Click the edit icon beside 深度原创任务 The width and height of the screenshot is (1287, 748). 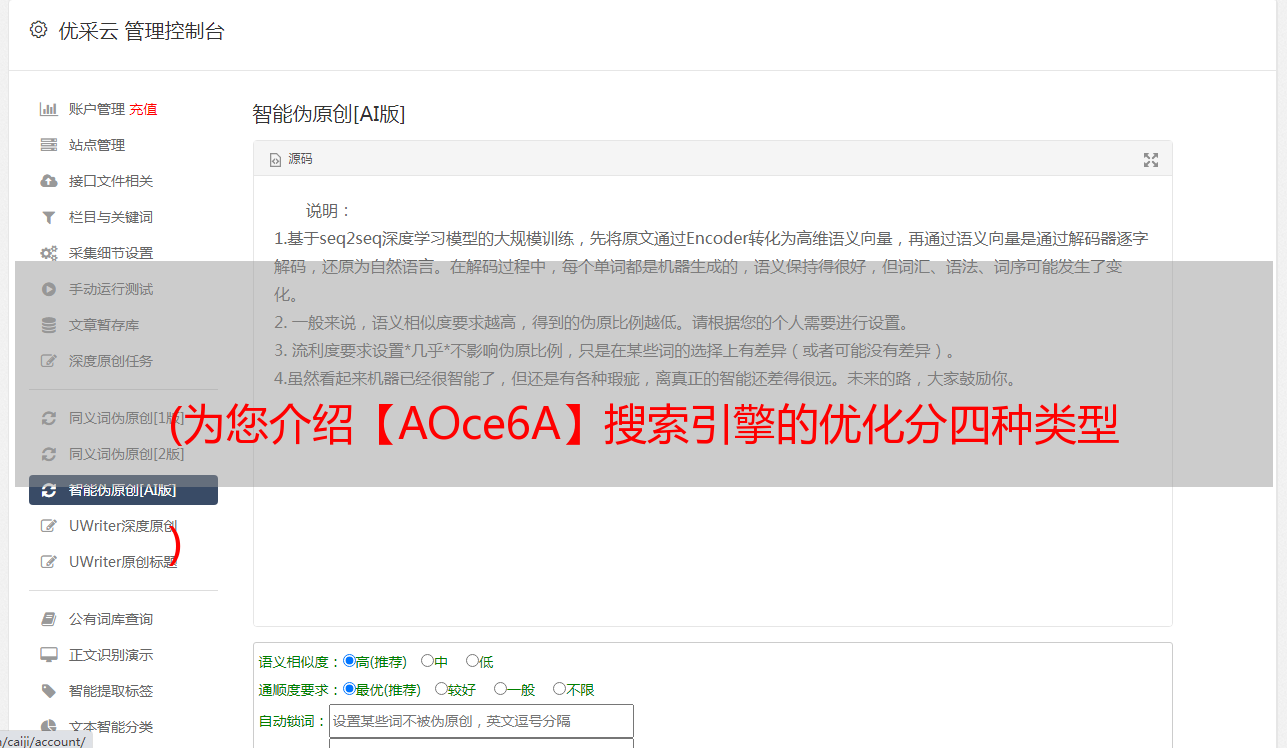tap(48, 361)
